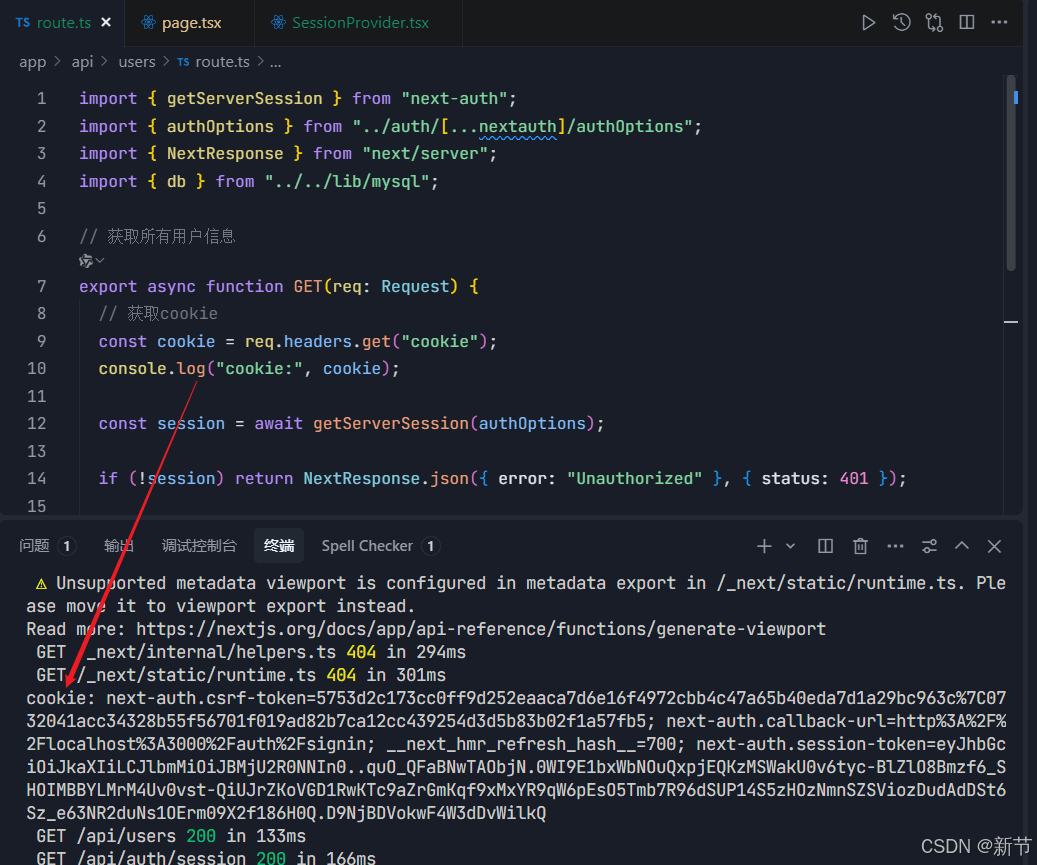Viewport: 1037px width, 865px height.
Task: Click line number 12 in the gutter
Action: [37, 423]
